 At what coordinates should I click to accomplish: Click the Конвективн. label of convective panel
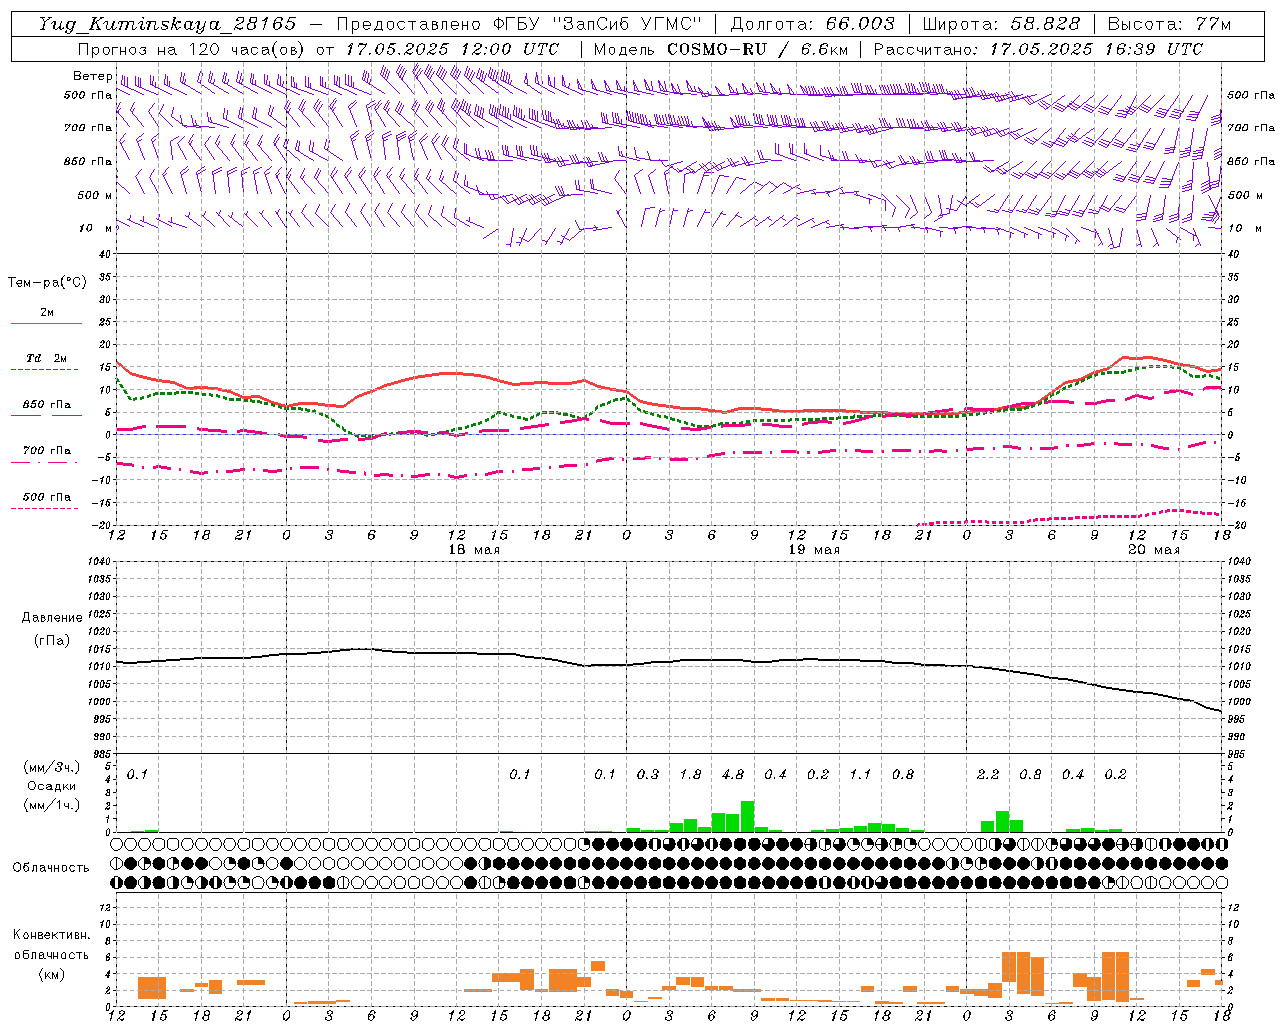click(x=52, y=935)
